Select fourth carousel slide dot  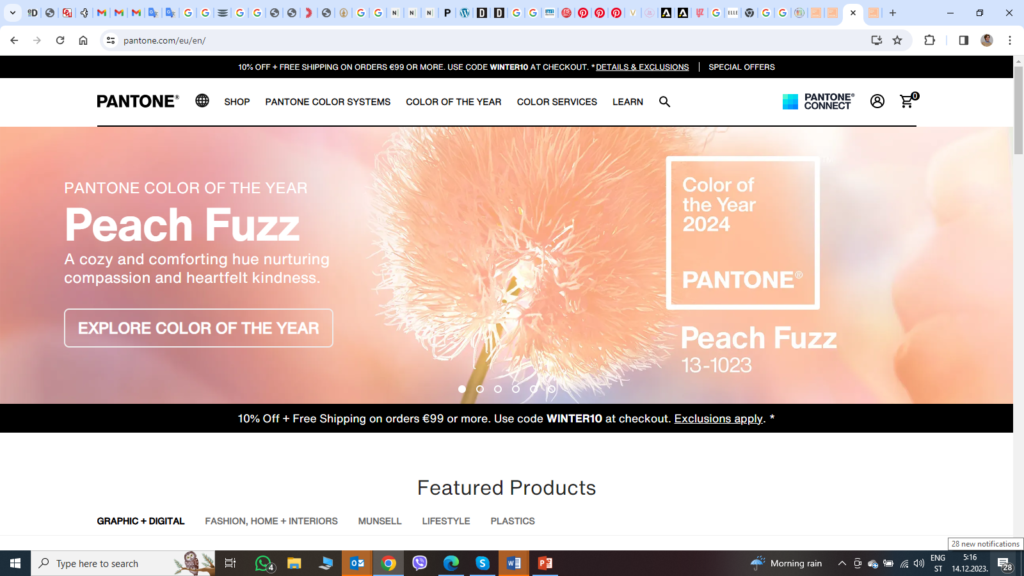click(516, 389)
